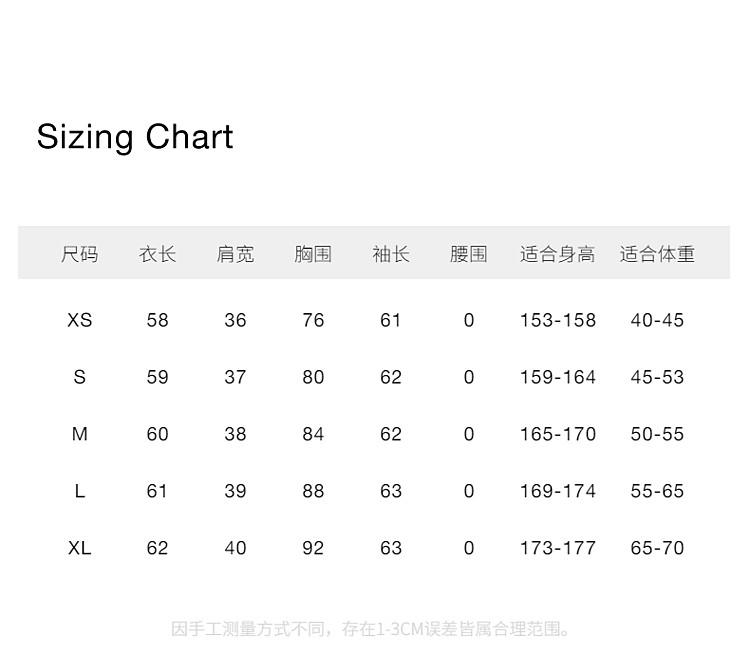Click bust value 88 in the L row
The height and width of the screenshot is (672, 750).
click(313, 491)
